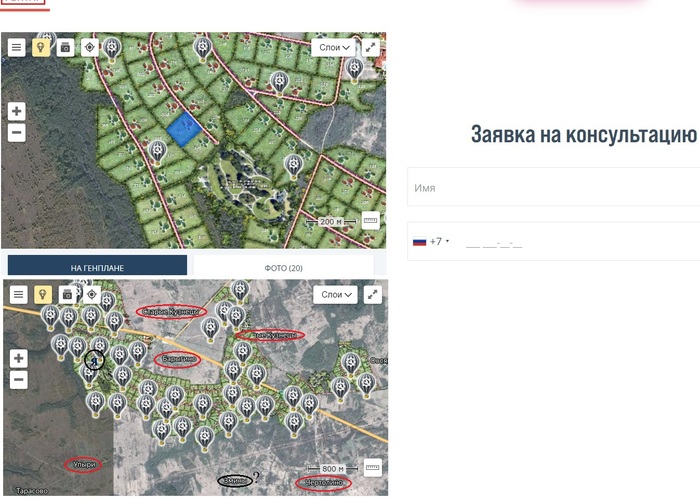The image size is (700, 500).
Task: Activate the ruler tool on lower map
Action: 373,468
